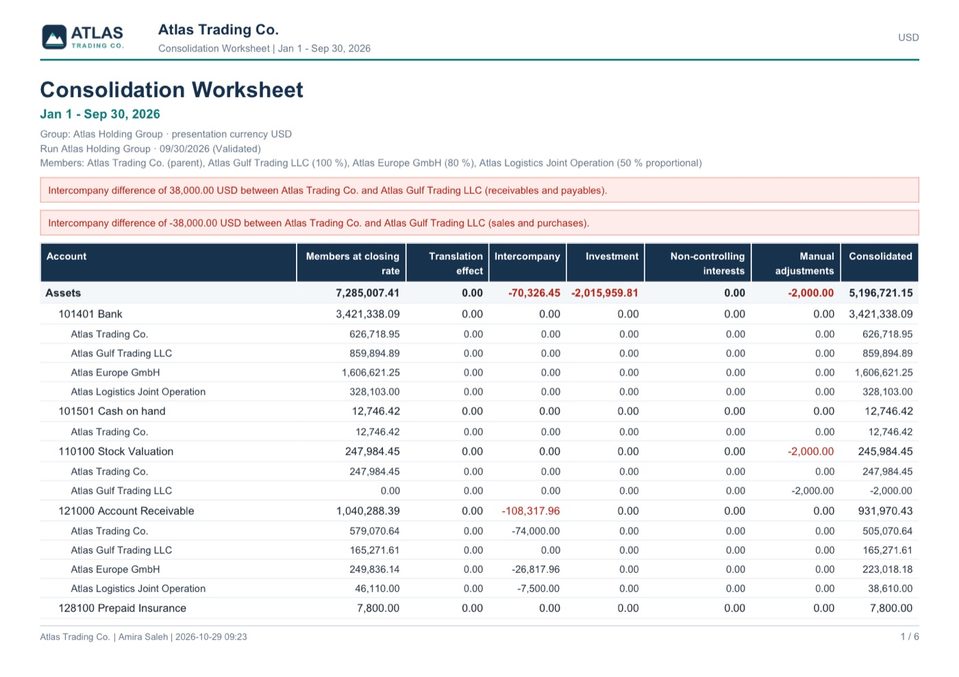The height and width of the screenshot is (677, 959).
Task: Click the red -108,317.96 intercompany value
Action: coord(530,511)
